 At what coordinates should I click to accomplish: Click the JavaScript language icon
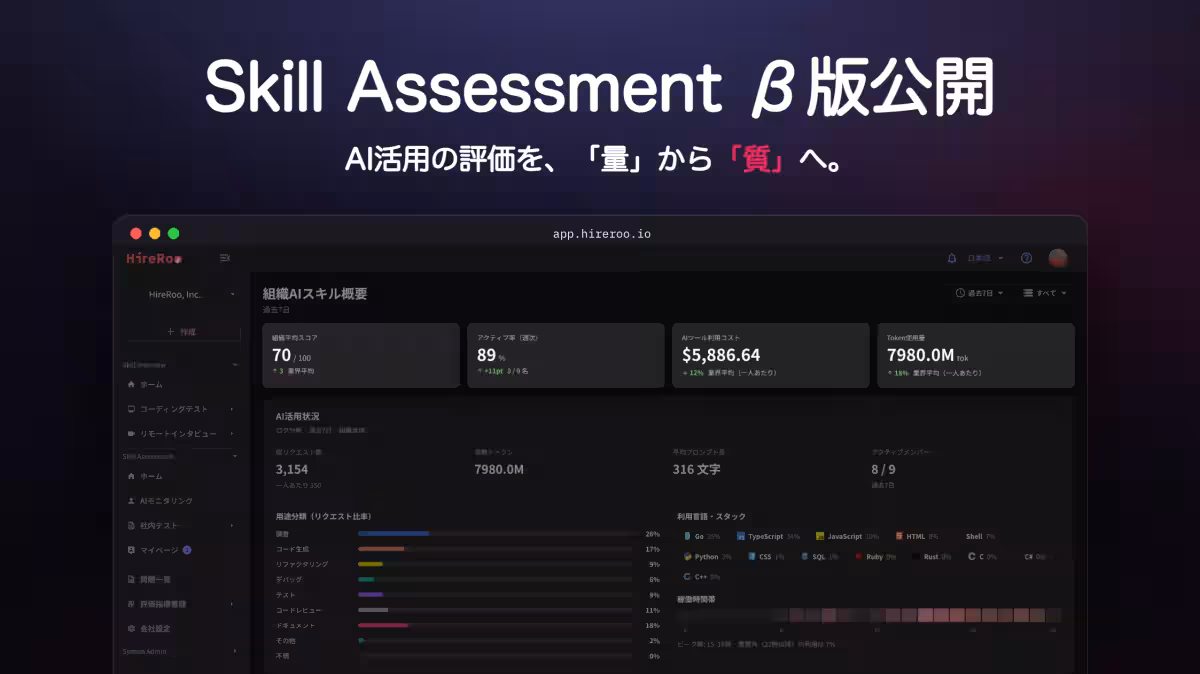pos(820,536)
